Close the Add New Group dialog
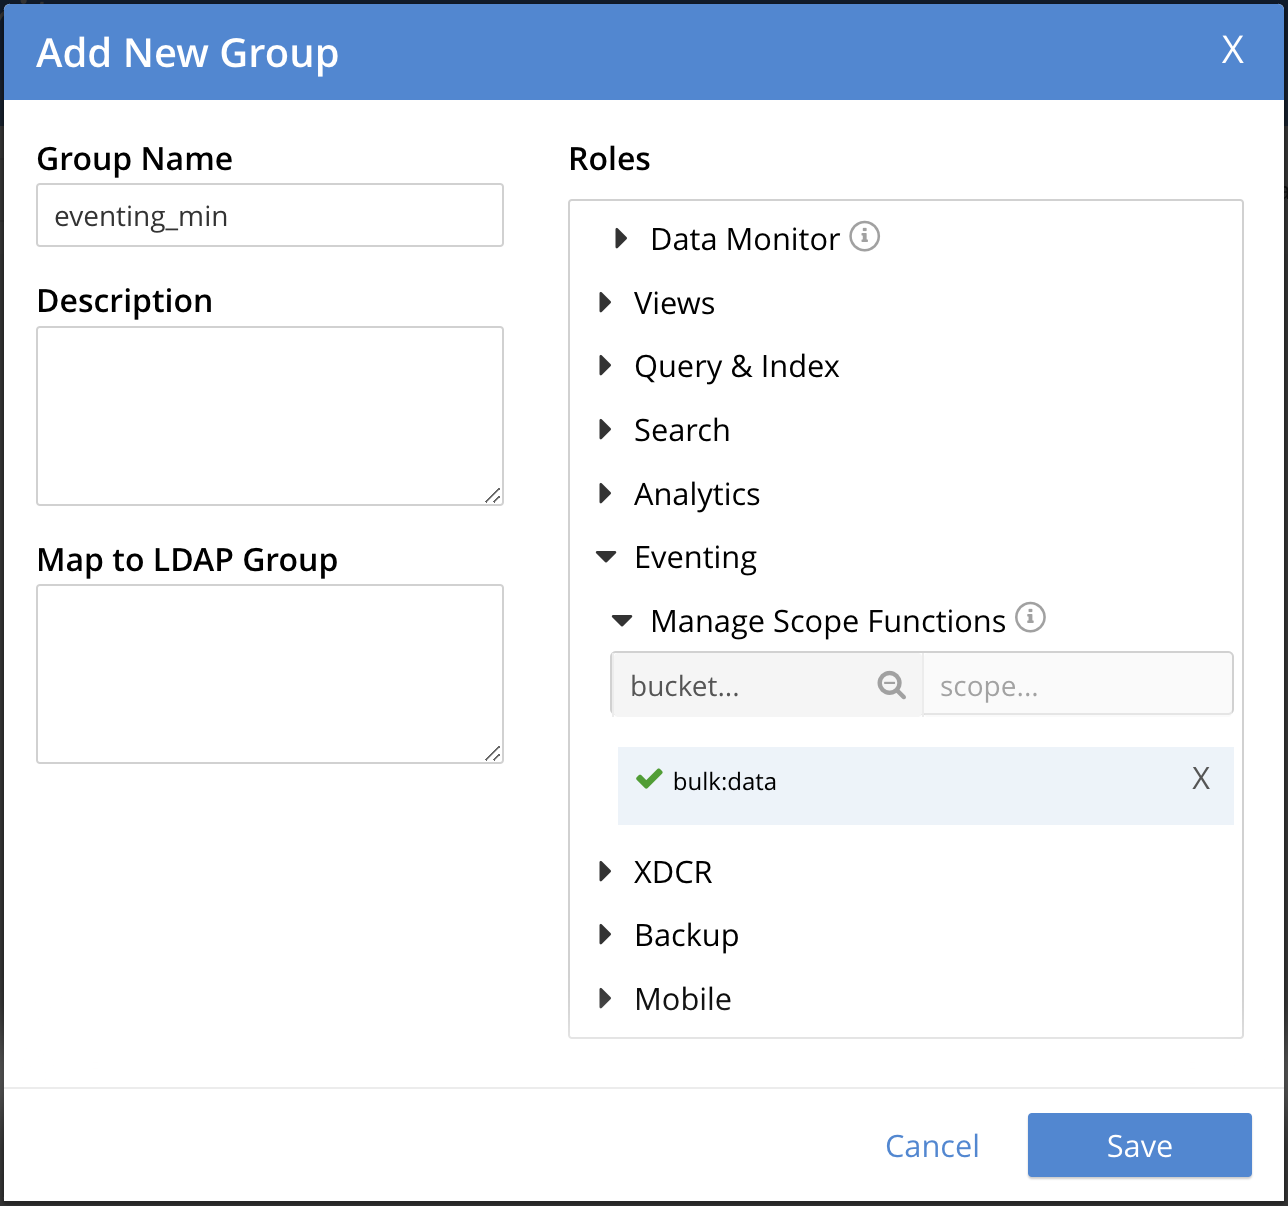Image resolution: width=1288 pixels, height=1206 pixels. [x=1232, y=50]
